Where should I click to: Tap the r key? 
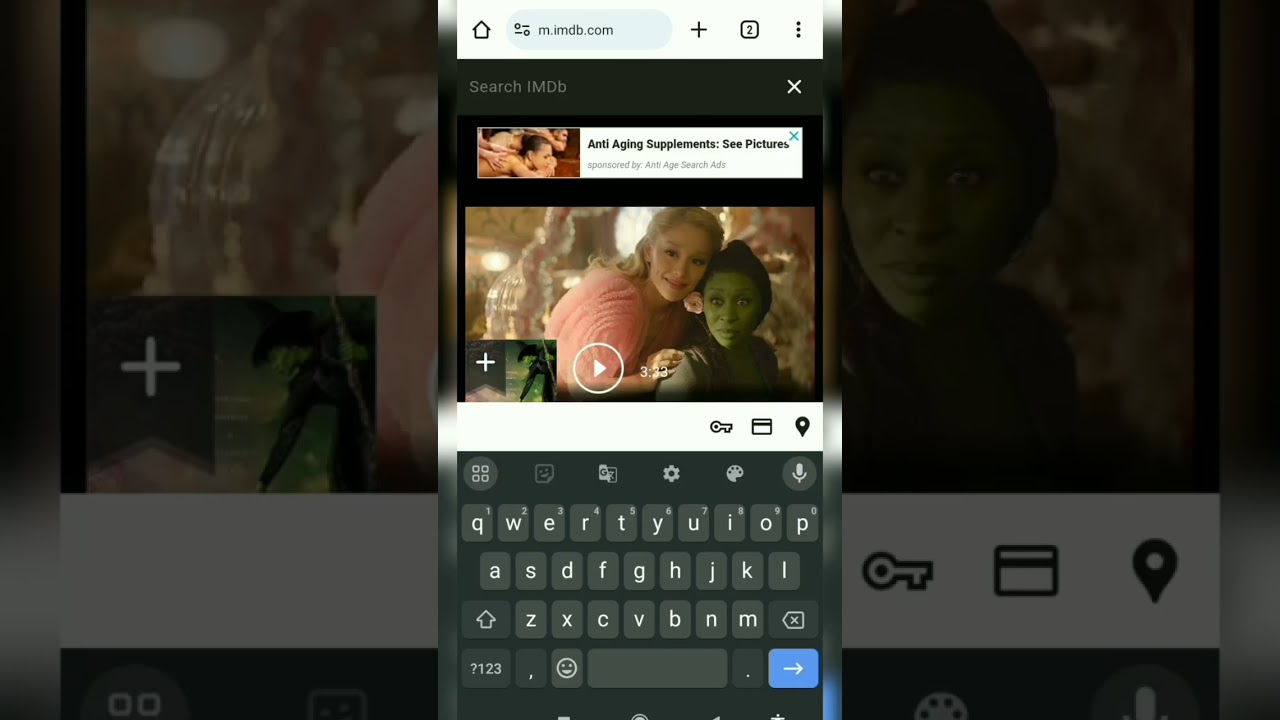pos(585,523)
